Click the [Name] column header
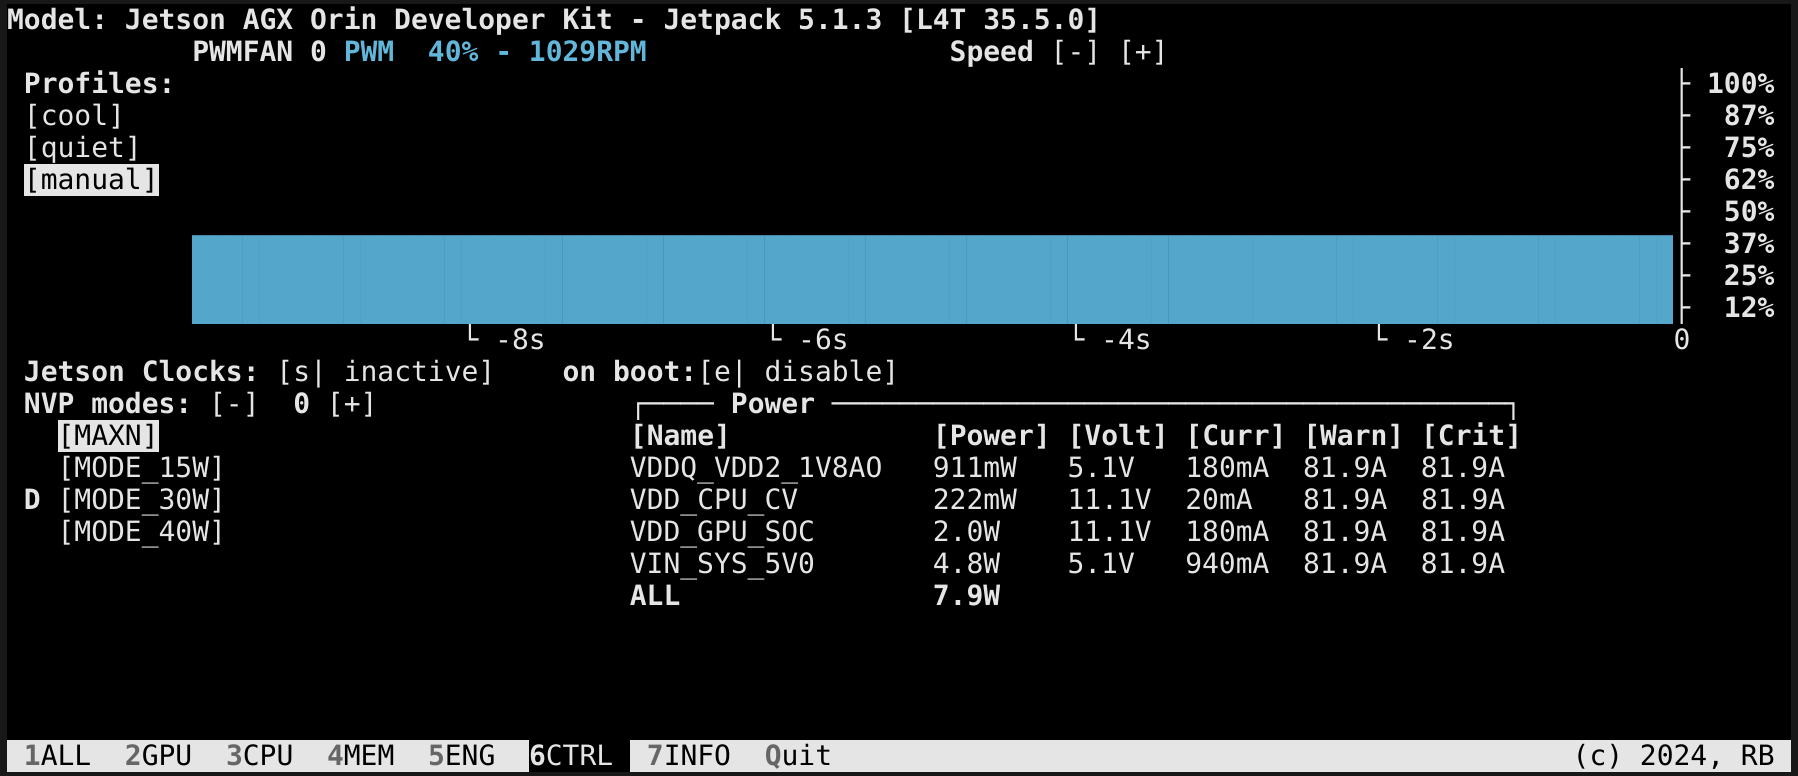 tap(680, 436)
